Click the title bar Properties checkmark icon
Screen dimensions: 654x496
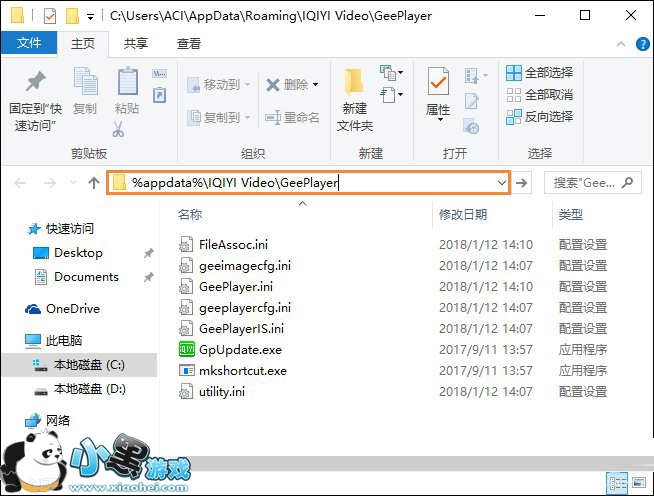(x=50, y=16)
